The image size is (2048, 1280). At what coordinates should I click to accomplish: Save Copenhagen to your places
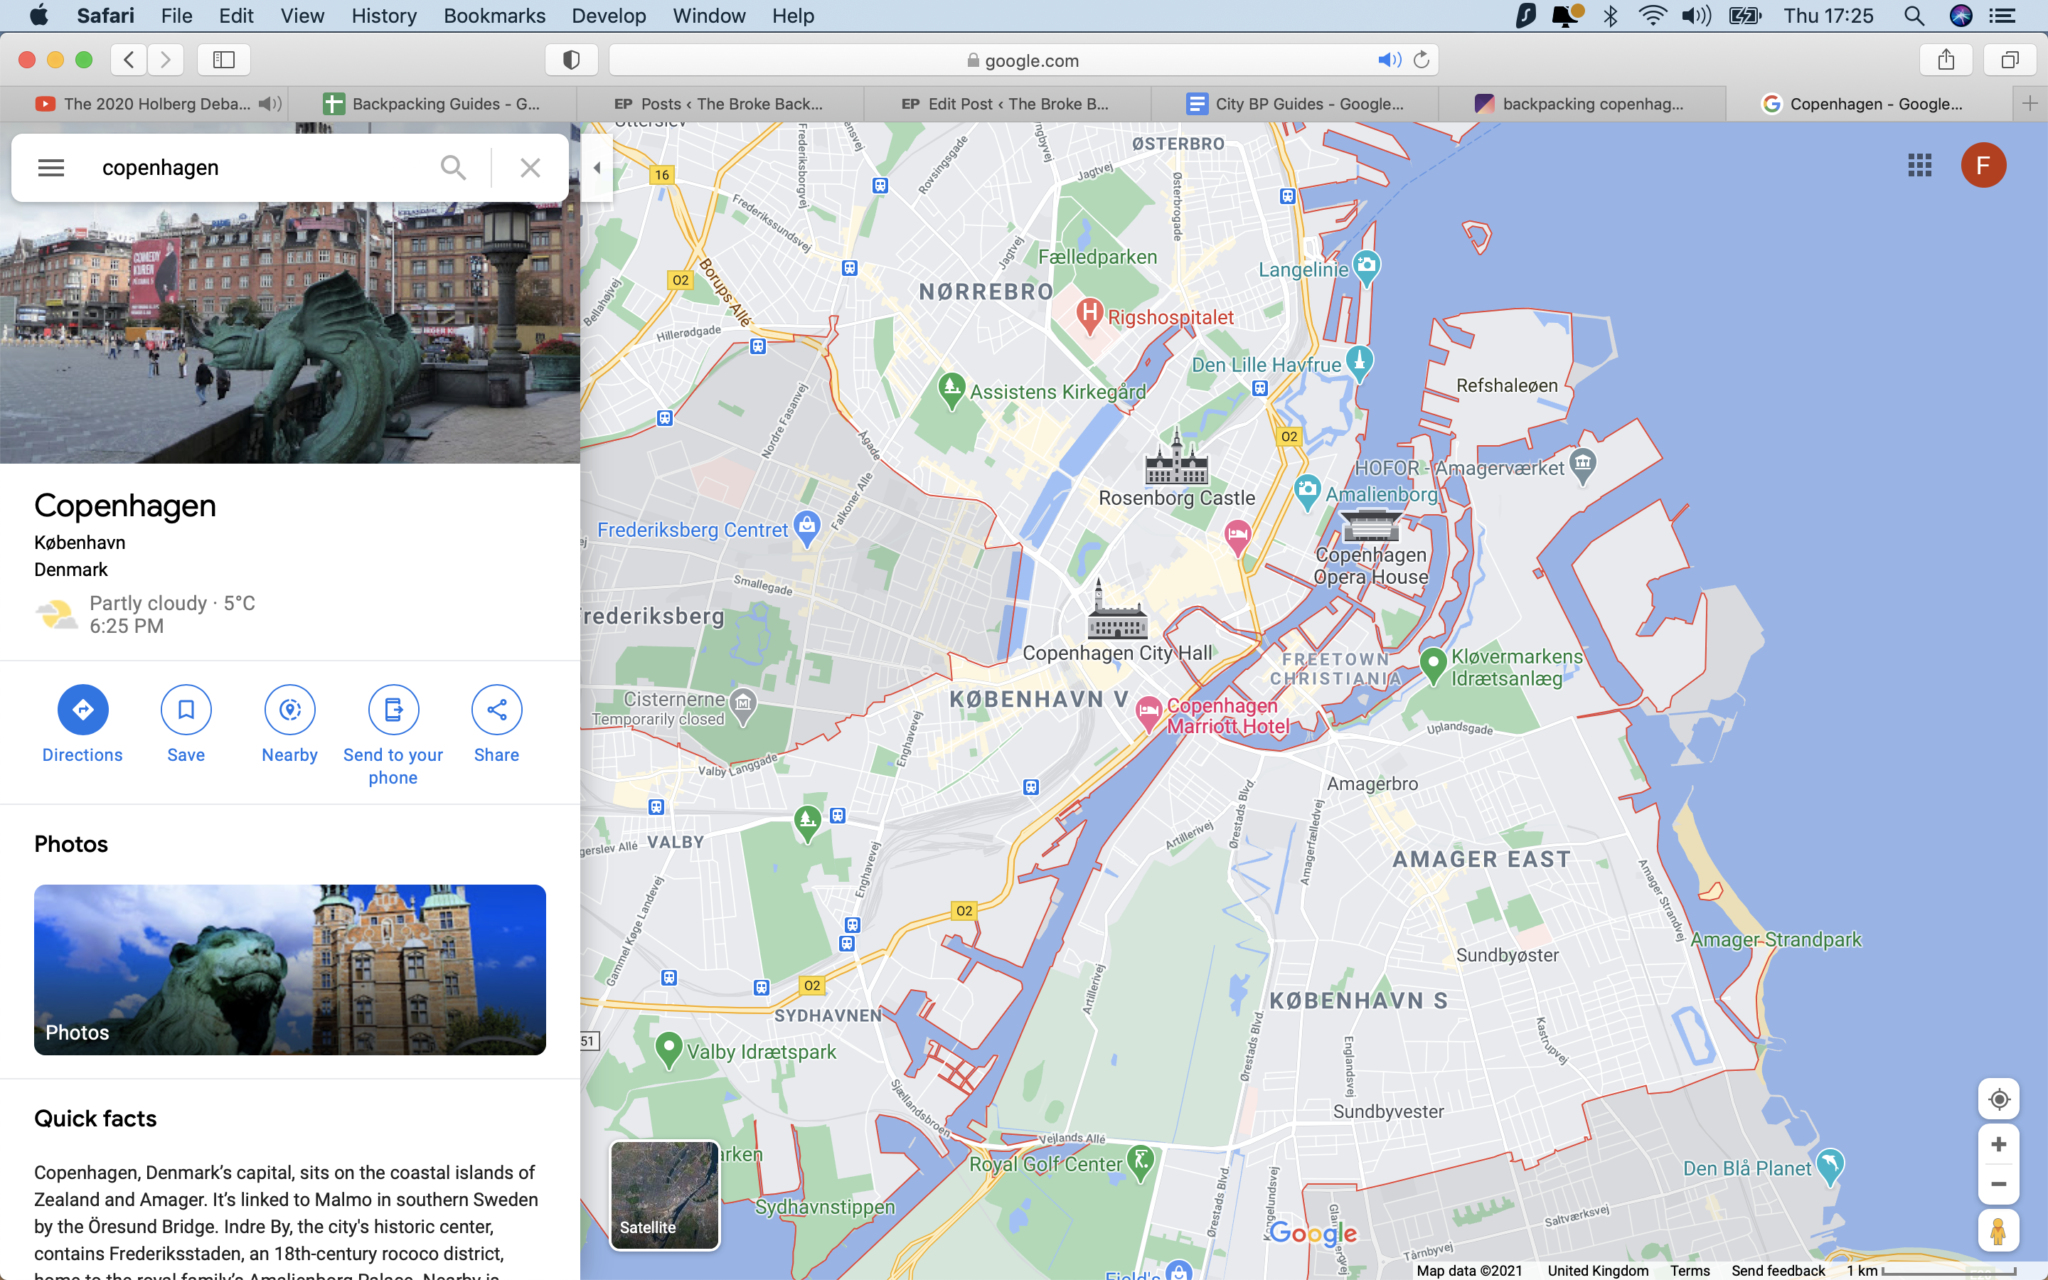click(x=186, y=710)
